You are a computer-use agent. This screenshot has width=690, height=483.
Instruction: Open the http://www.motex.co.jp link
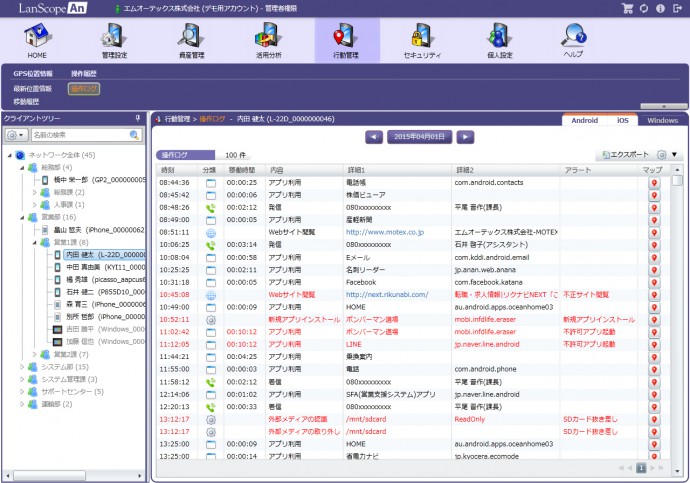385,232
